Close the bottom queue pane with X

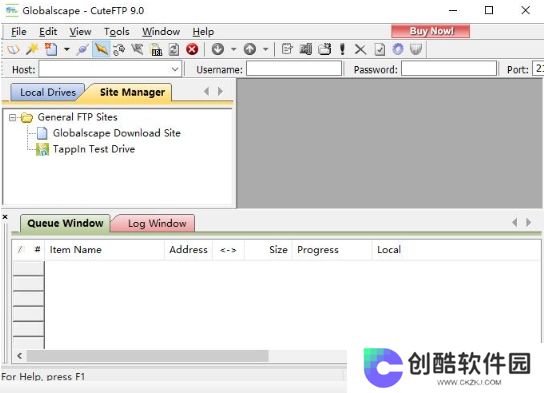[x=5, y=217]
